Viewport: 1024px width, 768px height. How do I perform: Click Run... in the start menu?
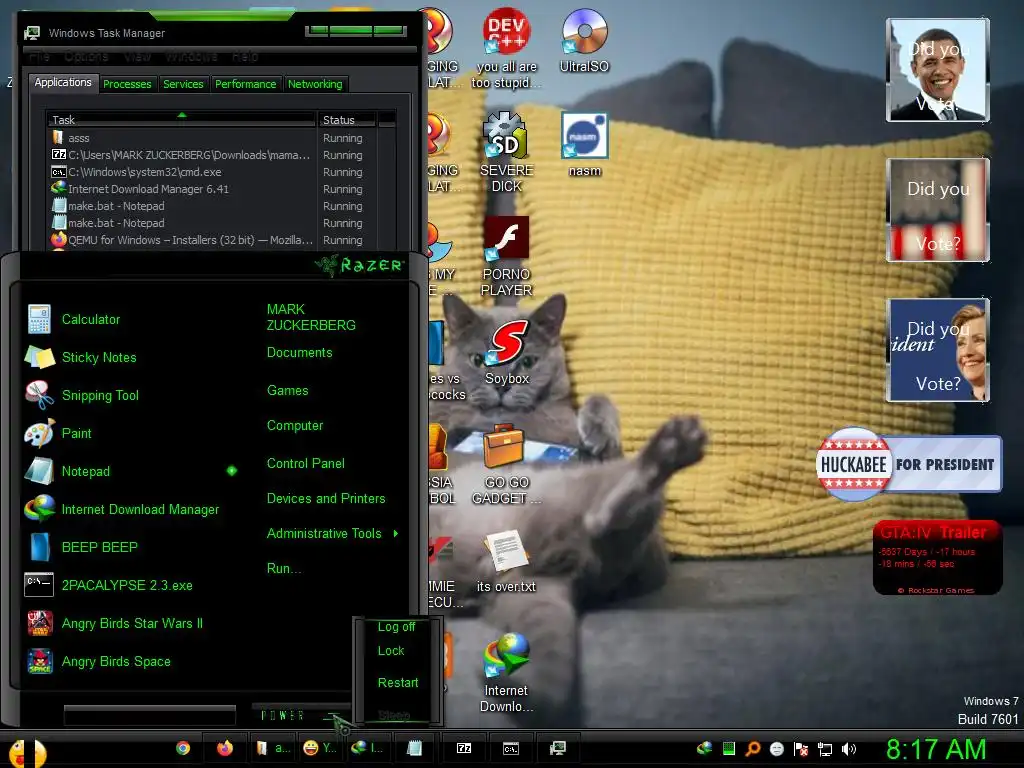pyautogui.click(x=283, y=569)
